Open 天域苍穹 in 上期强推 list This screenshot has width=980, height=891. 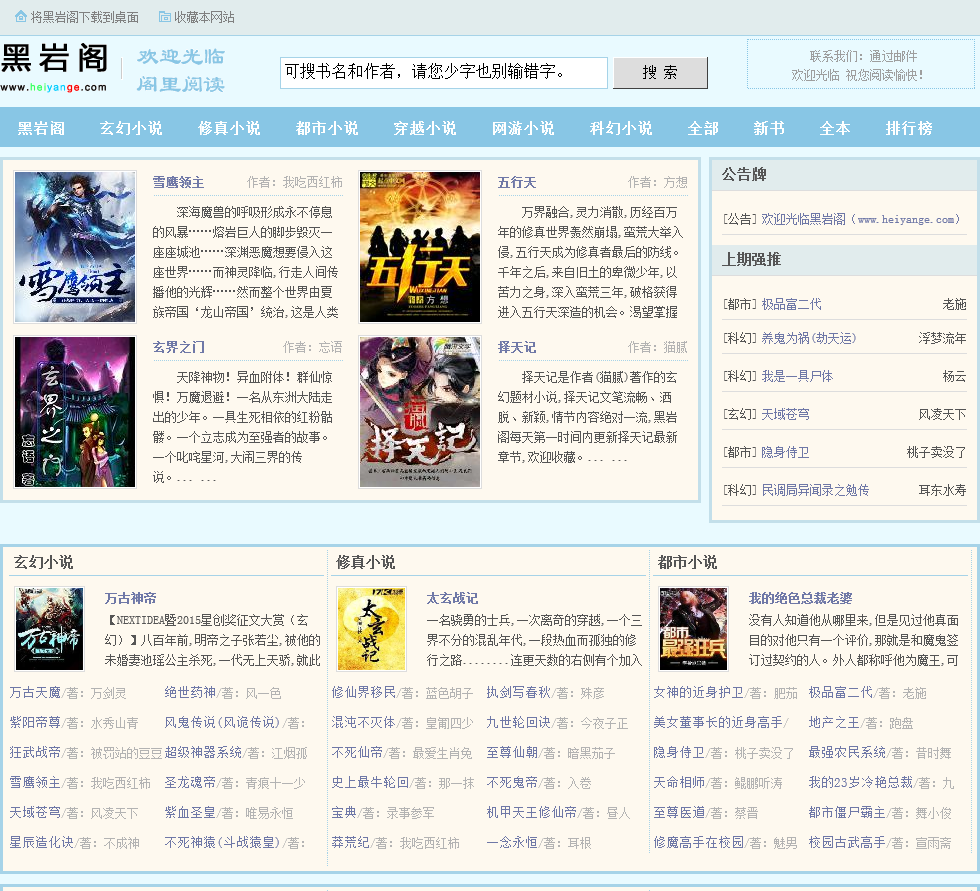point(785,414)
